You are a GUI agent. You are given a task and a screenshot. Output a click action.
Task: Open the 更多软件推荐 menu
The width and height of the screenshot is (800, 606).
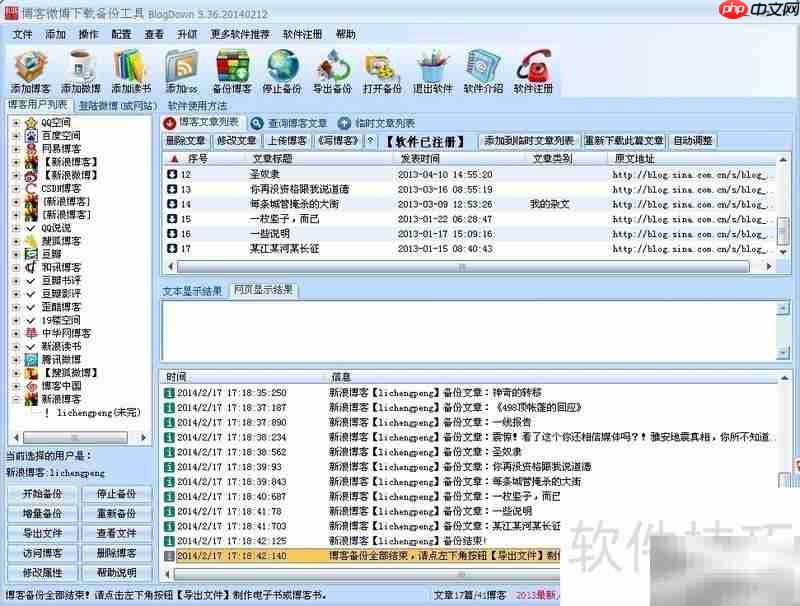point(240,34)
